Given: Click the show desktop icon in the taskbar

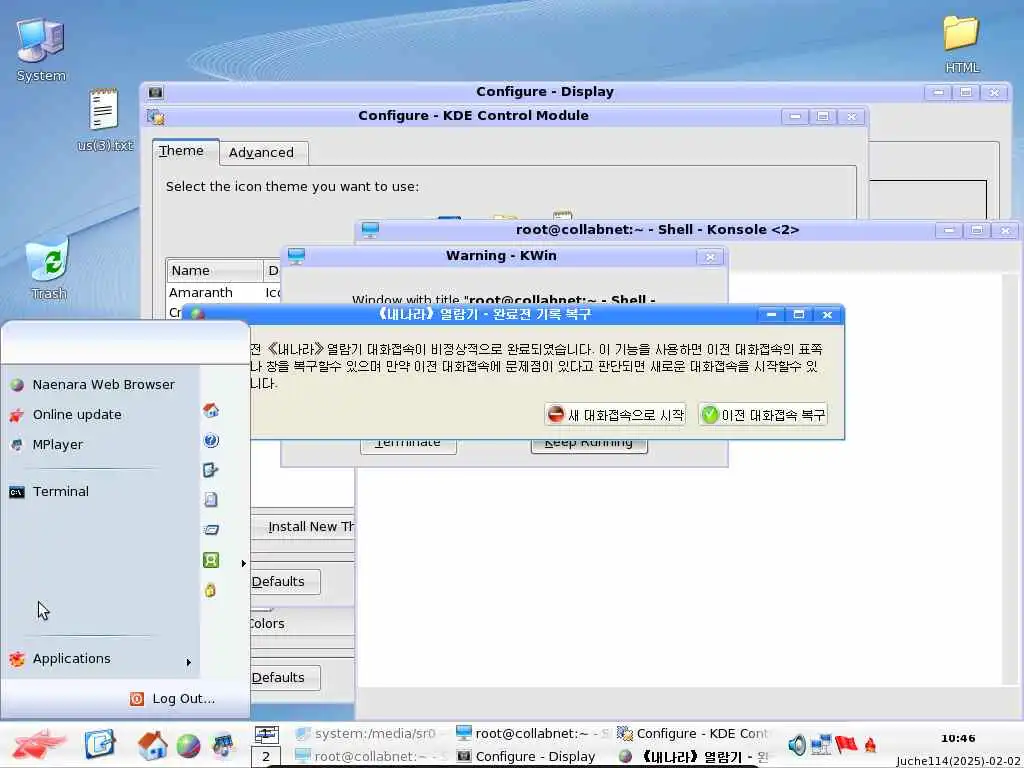Looking at the screenshot, I should pos(100,744).
